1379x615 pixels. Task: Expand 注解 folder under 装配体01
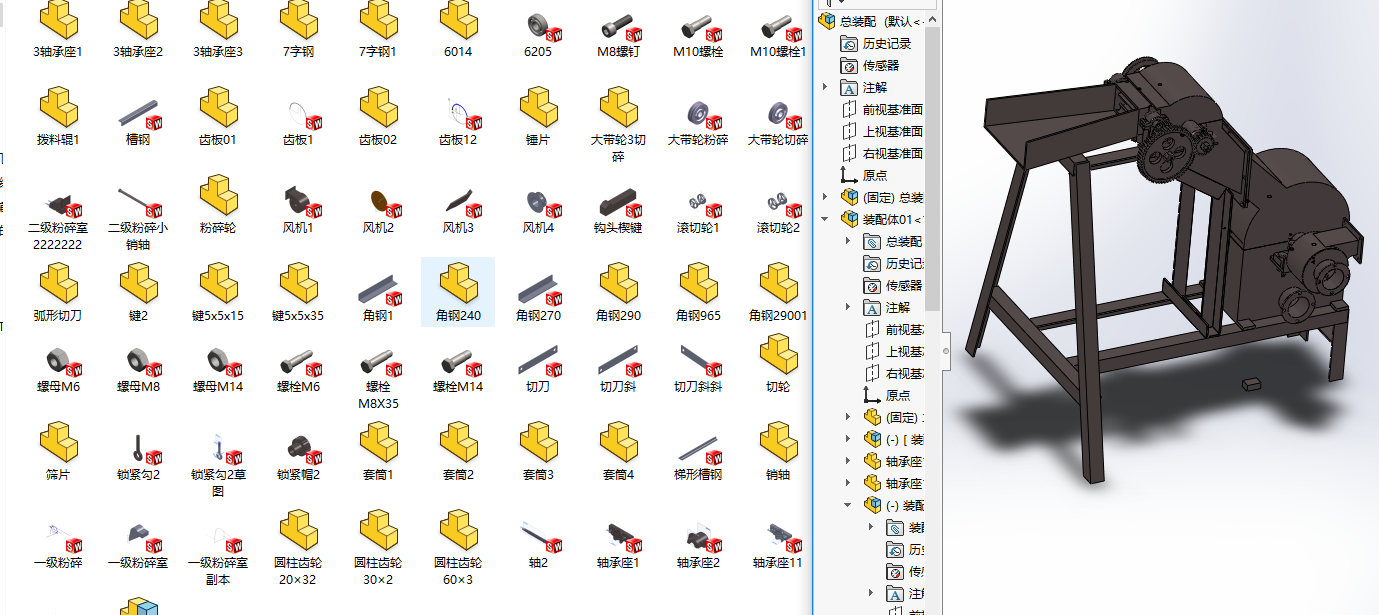[x=849, y=307]
